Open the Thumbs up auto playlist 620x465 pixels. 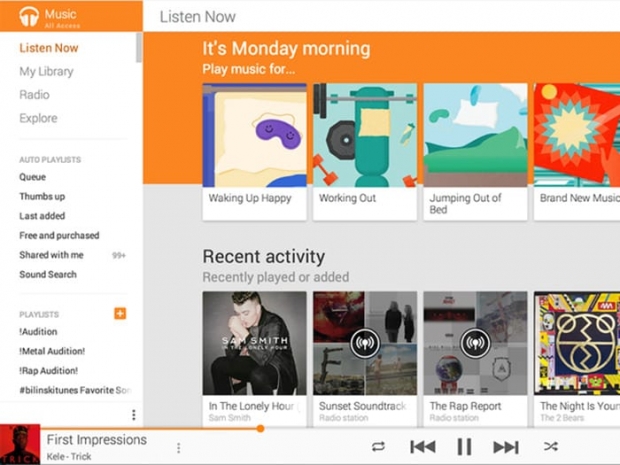coord(42,197)
